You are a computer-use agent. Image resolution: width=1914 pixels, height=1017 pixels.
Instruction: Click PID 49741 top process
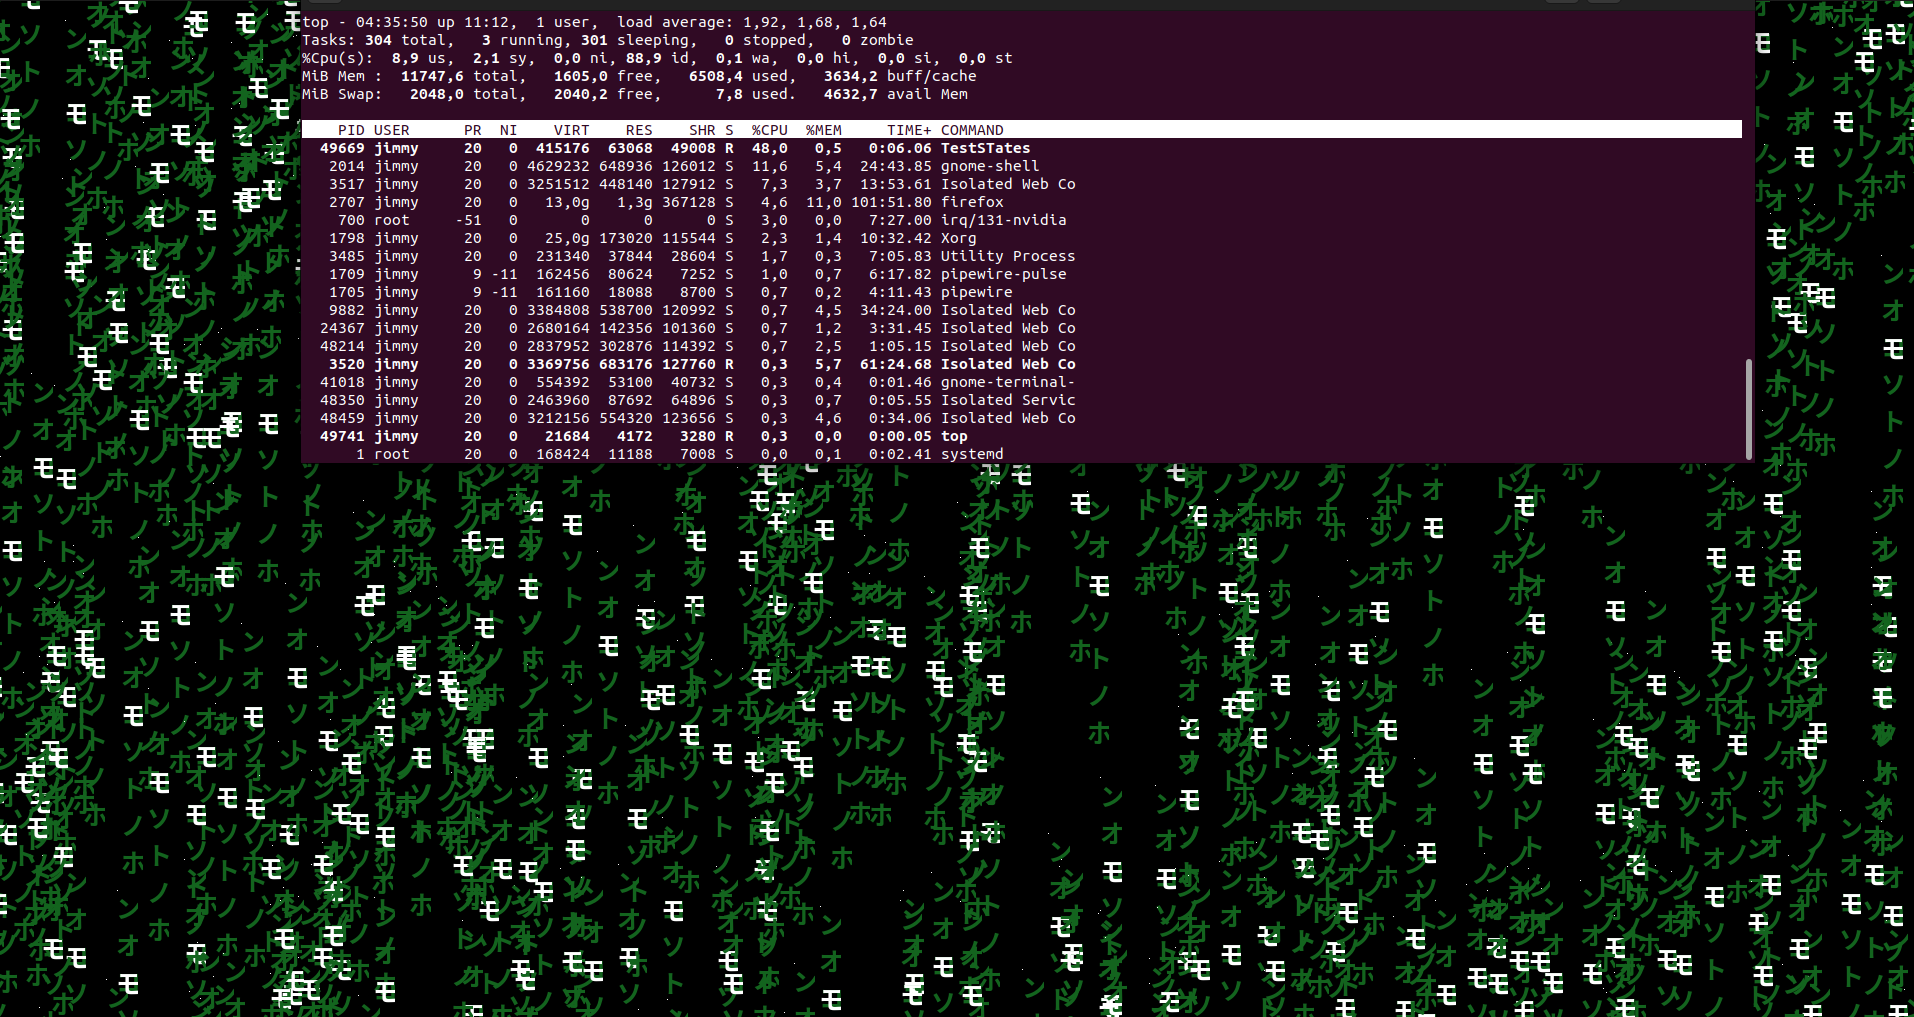pyautogui.click(x=1021, y=436)
